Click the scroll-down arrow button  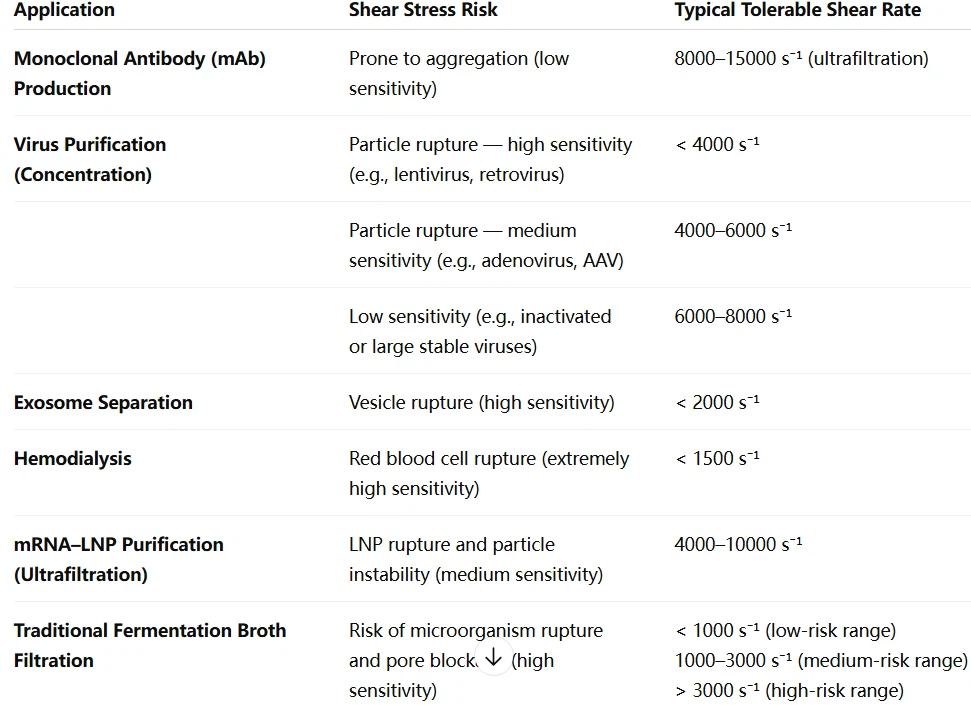point(493,657)
